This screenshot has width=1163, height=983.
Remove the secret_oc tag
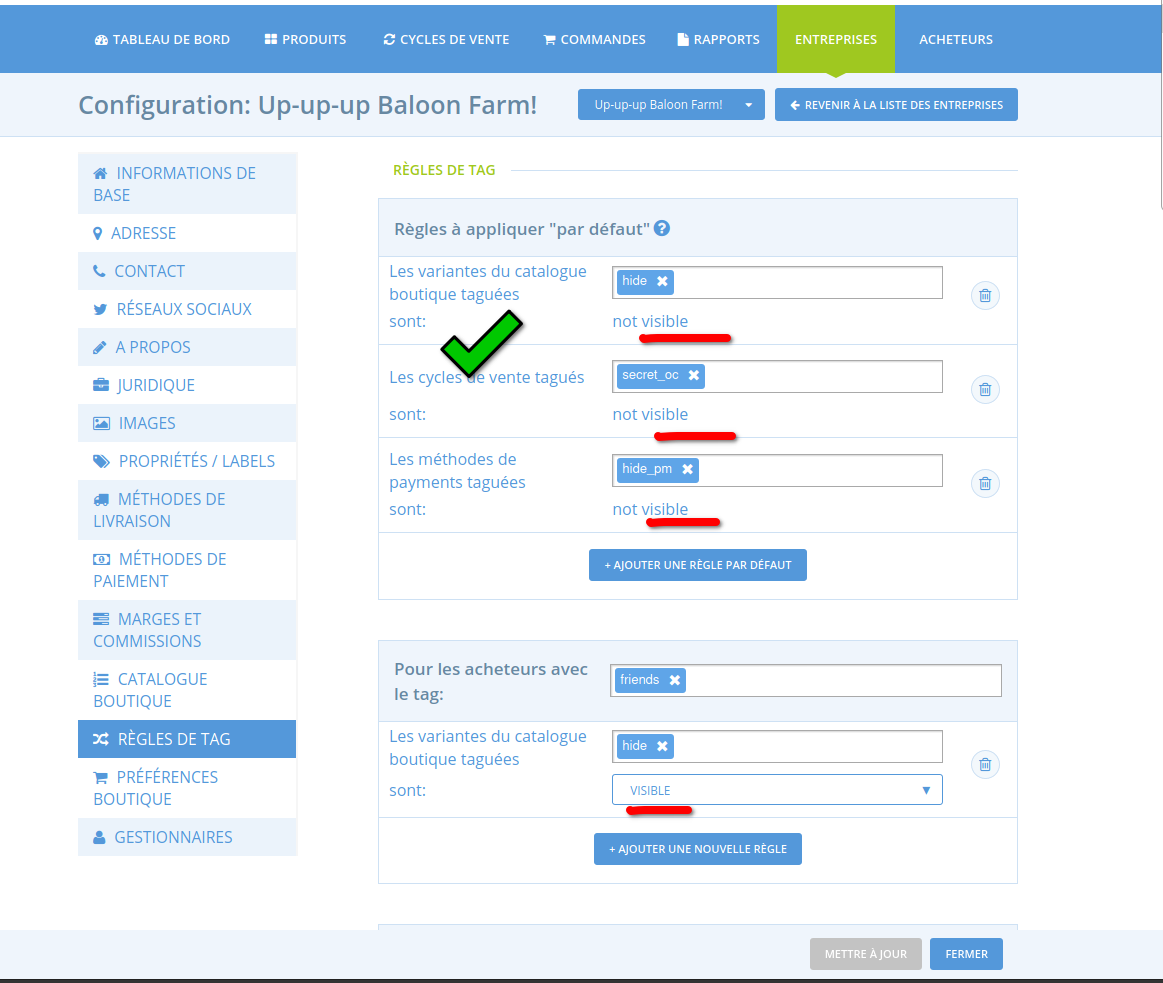(693, 375)
